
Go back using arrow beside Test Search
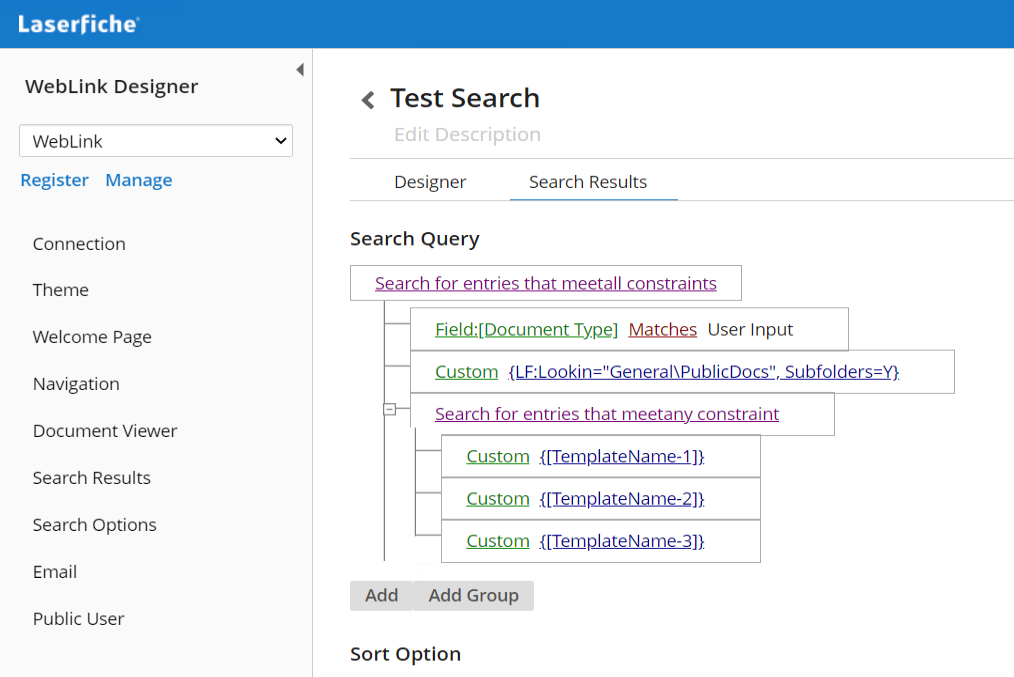click(368, 100)
